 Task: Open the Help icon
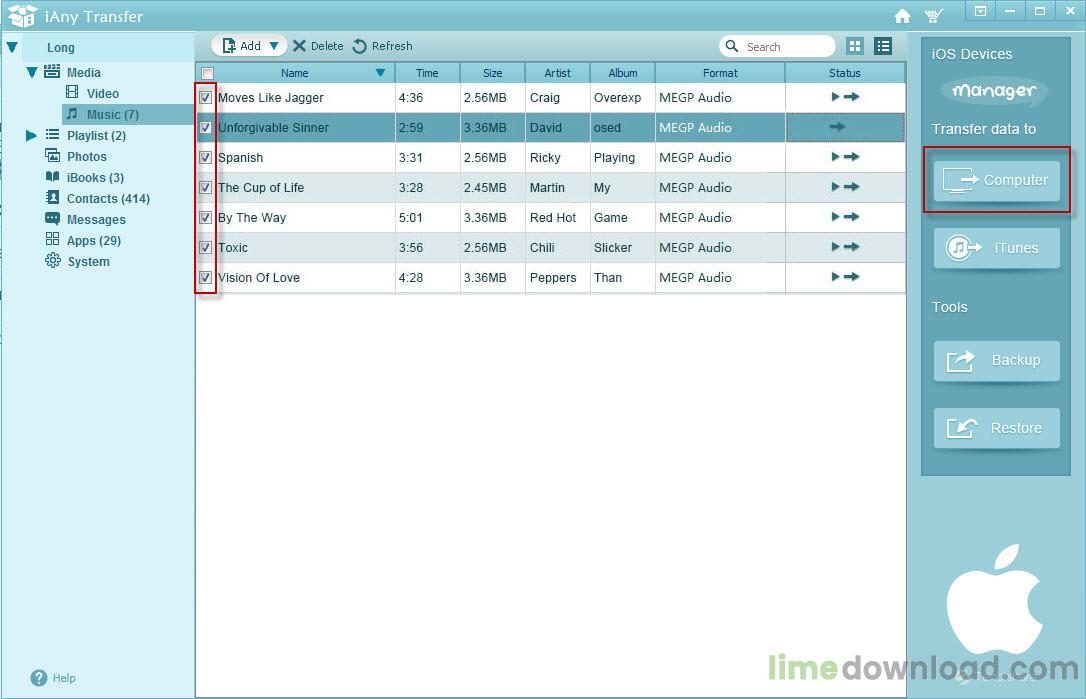(39, 678)
